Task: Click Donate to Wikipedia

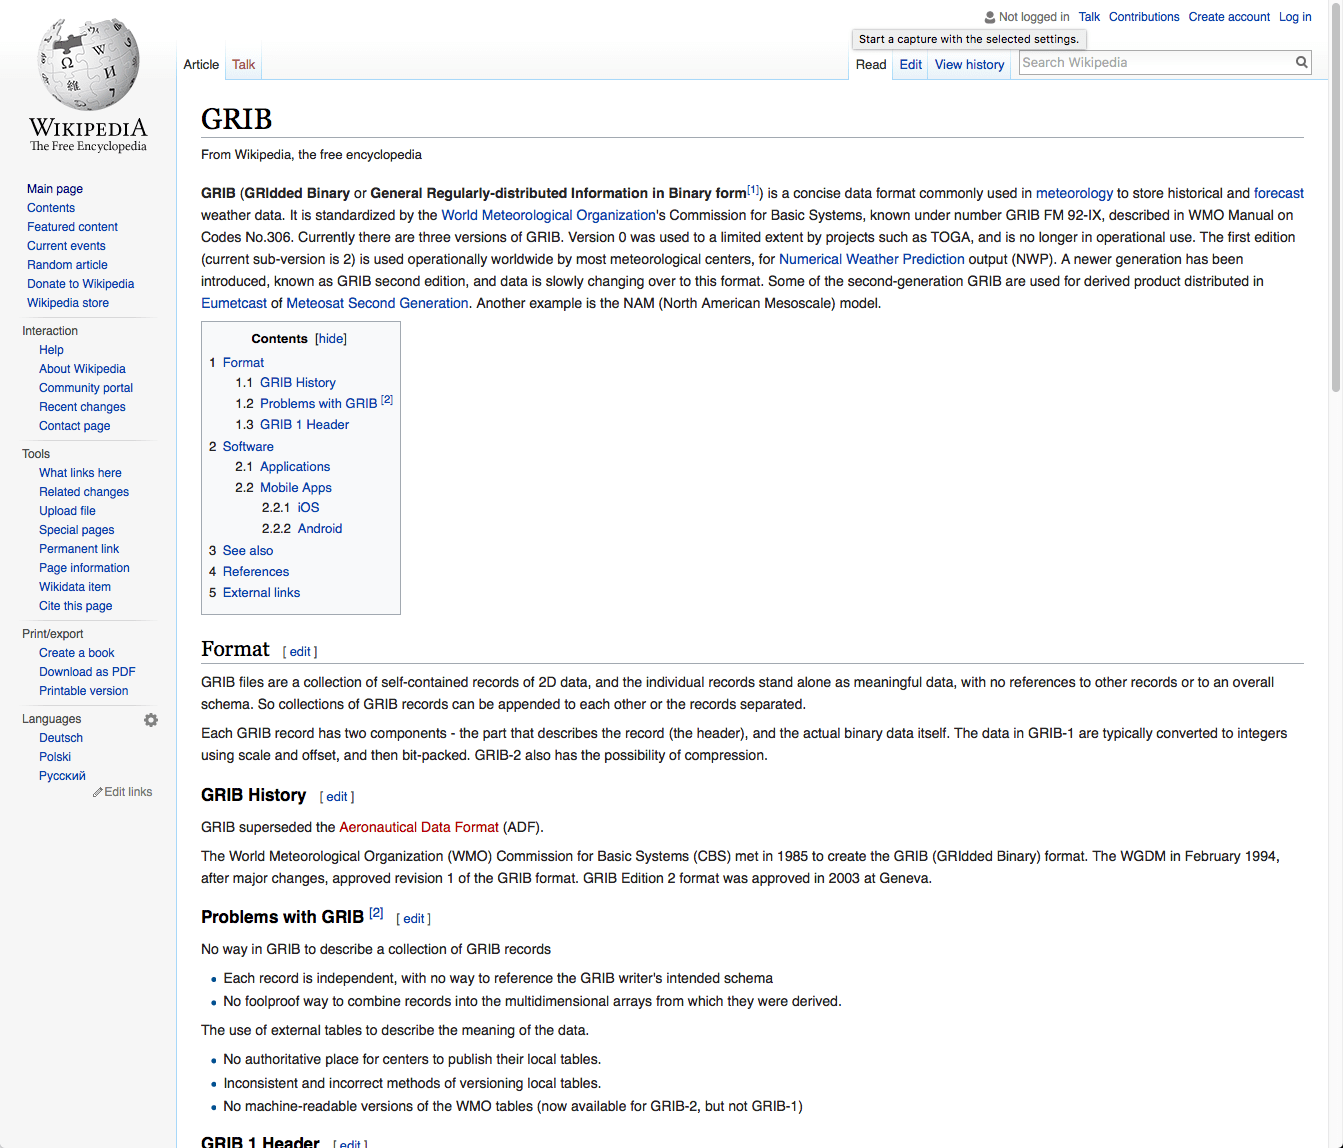Action: coord(80,284)
